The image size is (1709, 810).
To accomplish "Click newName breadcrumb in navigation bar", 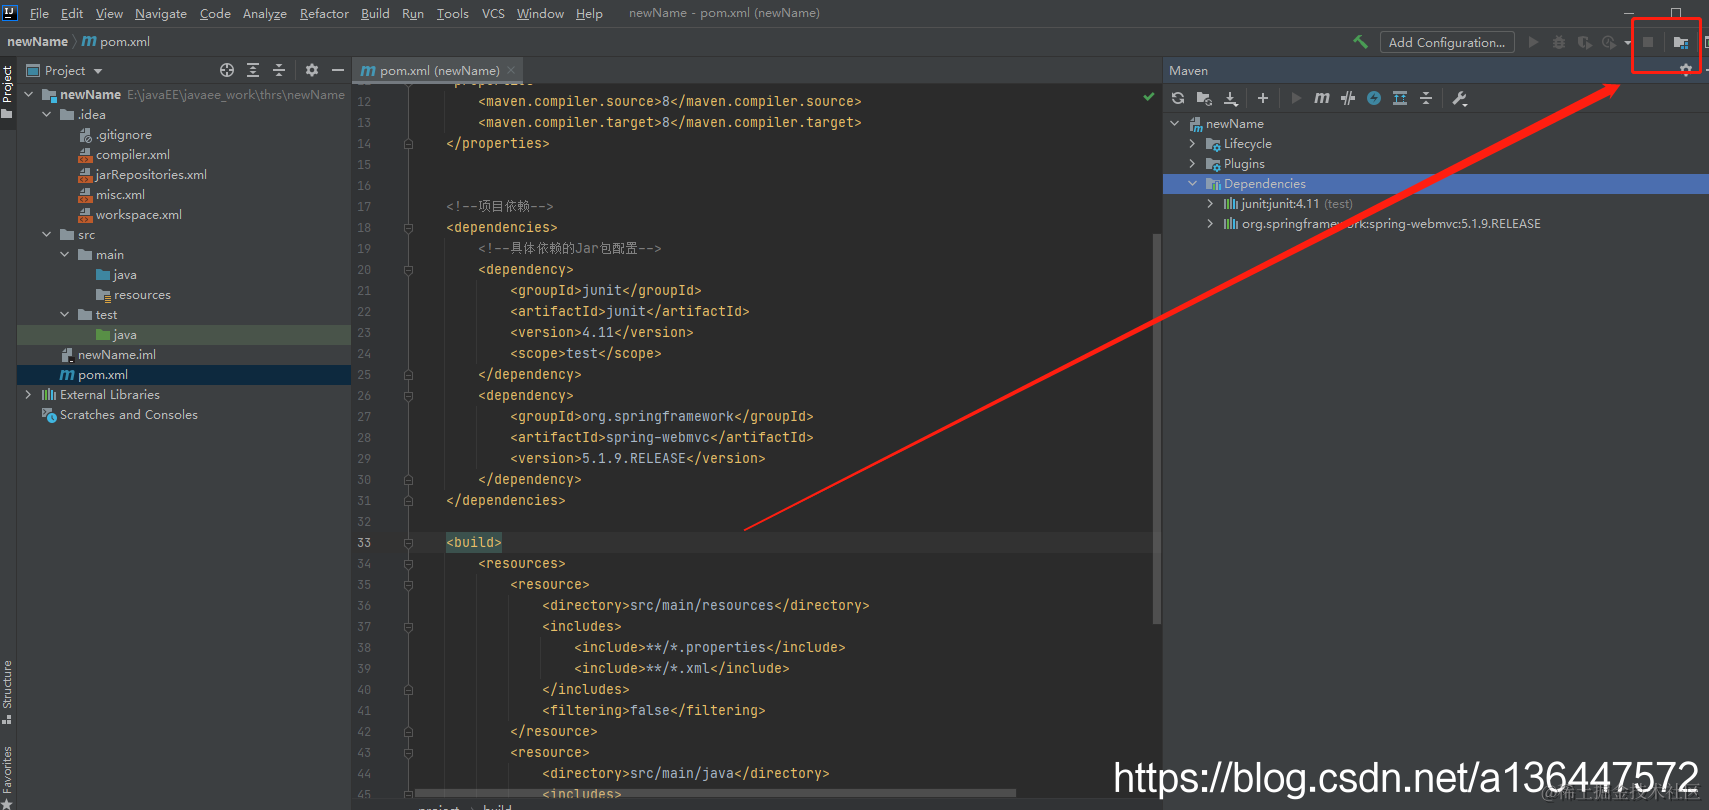I will (37, 41).
